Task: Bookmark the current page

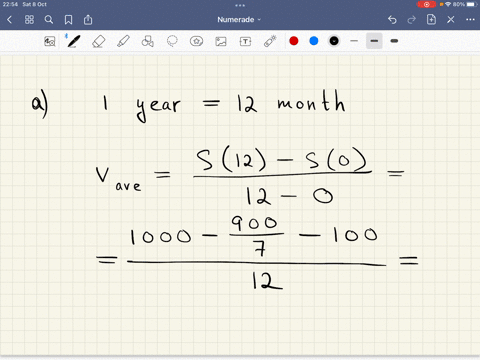Action: tap(68, 20)
